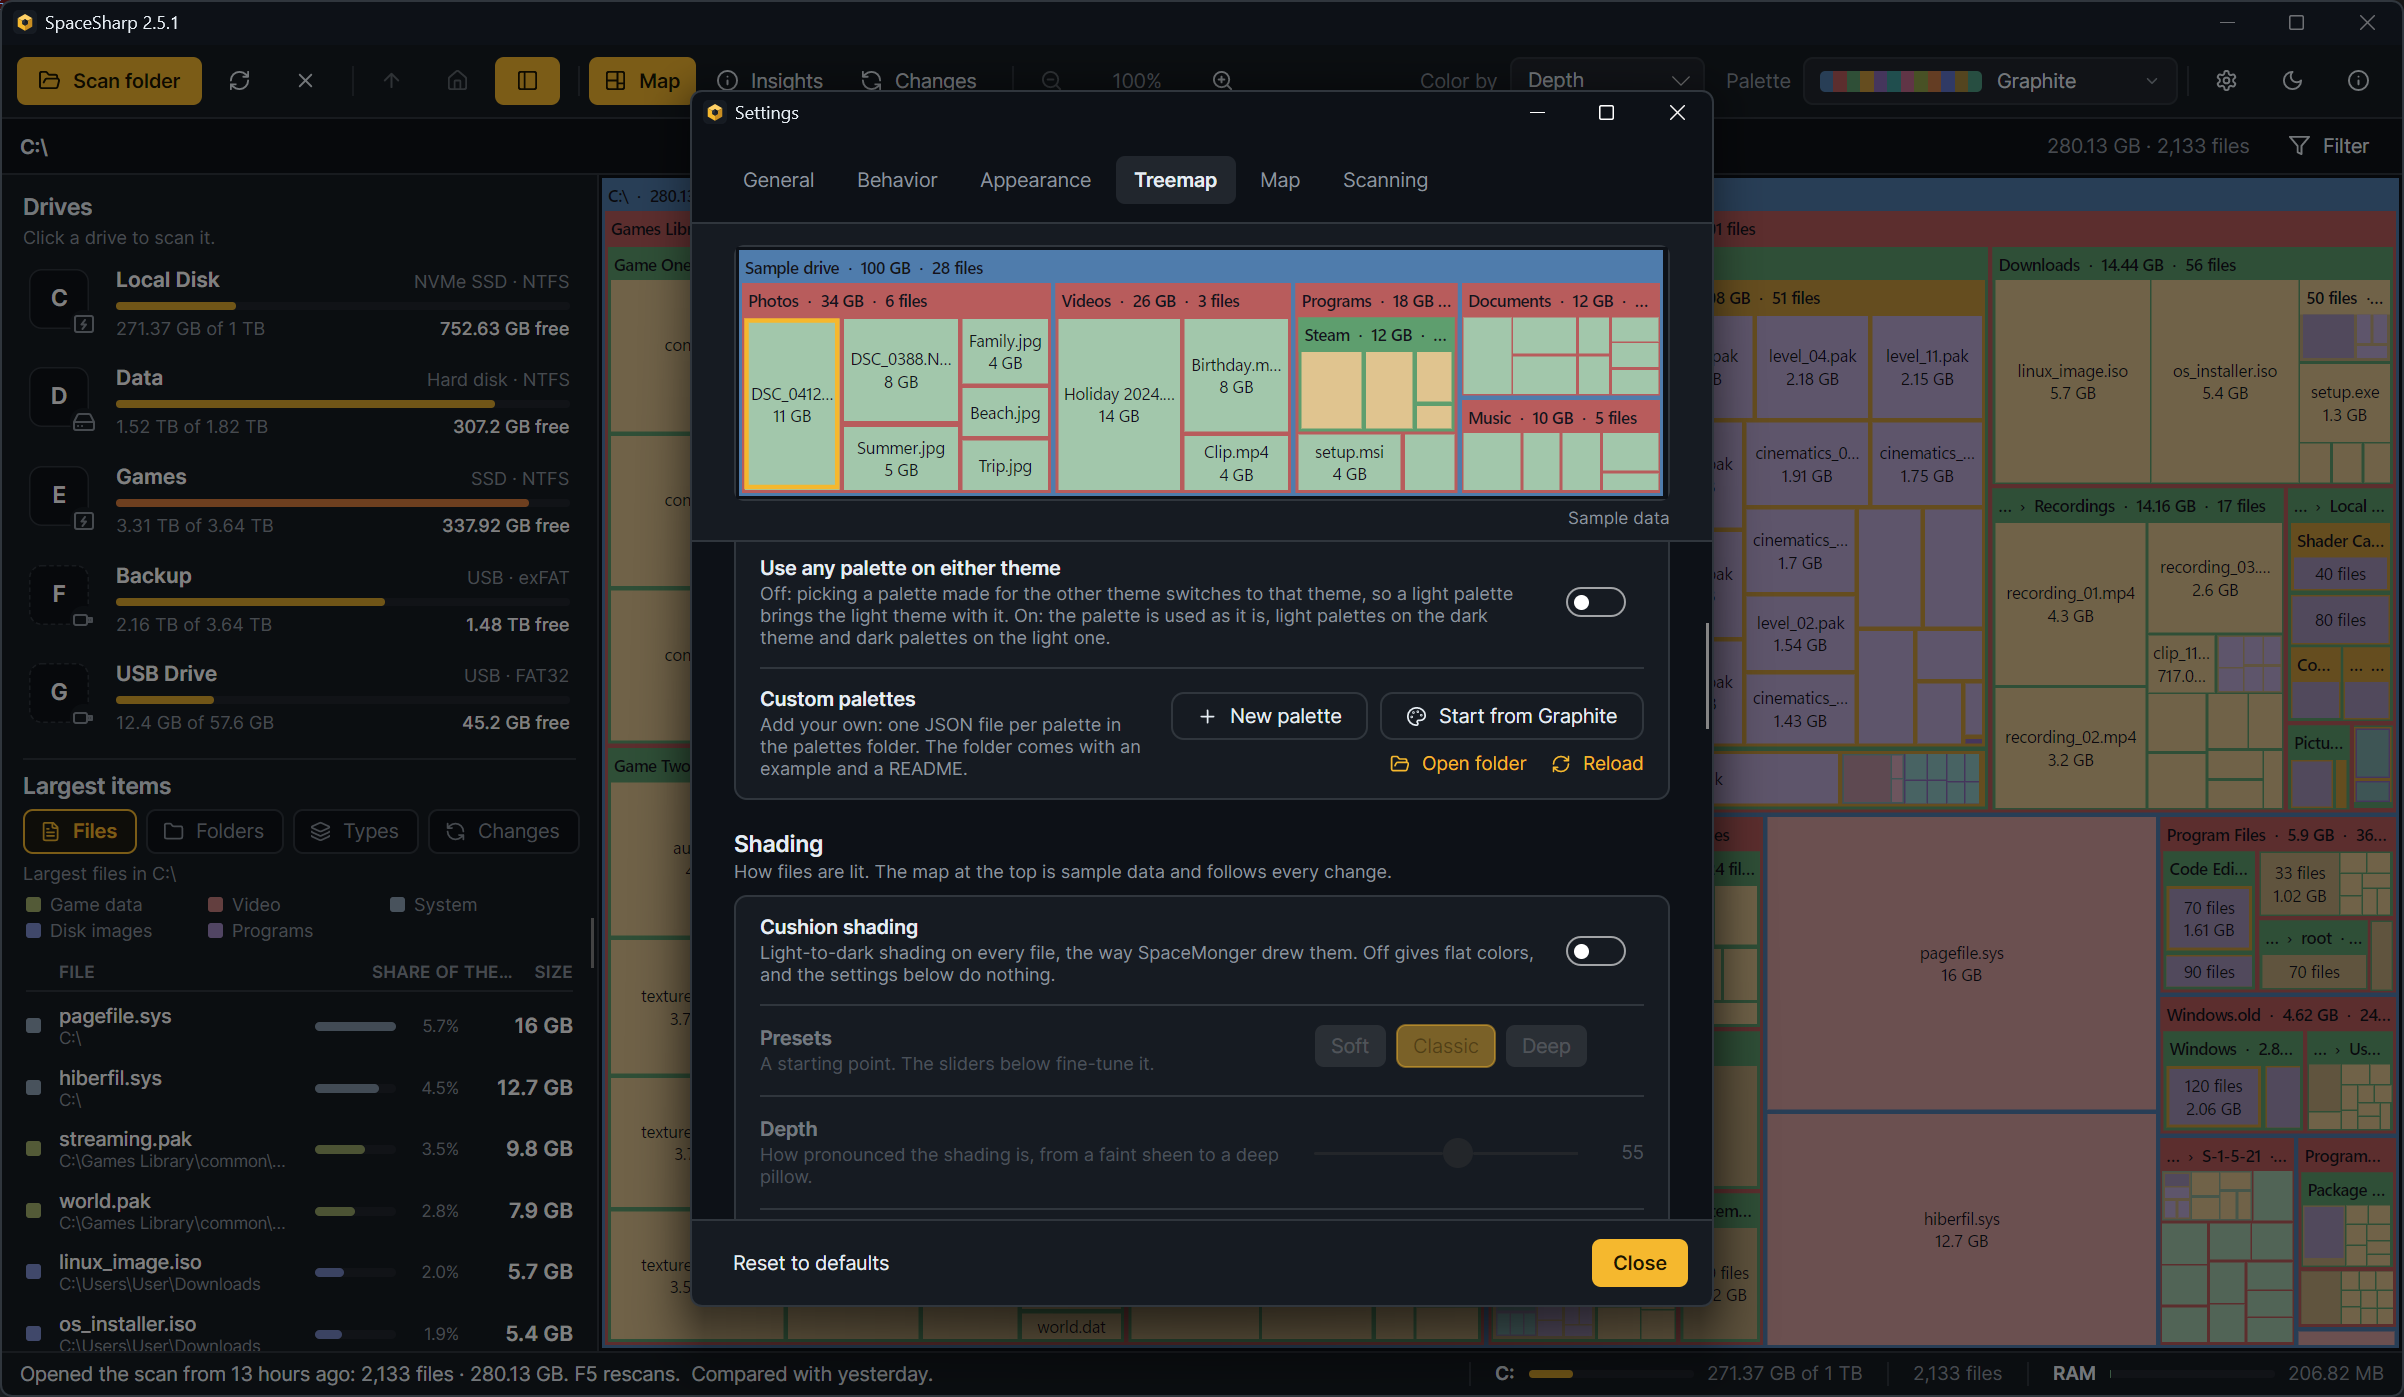Click the zoom out magnifier icon
The image size is (2404, 1397).
1051,81
